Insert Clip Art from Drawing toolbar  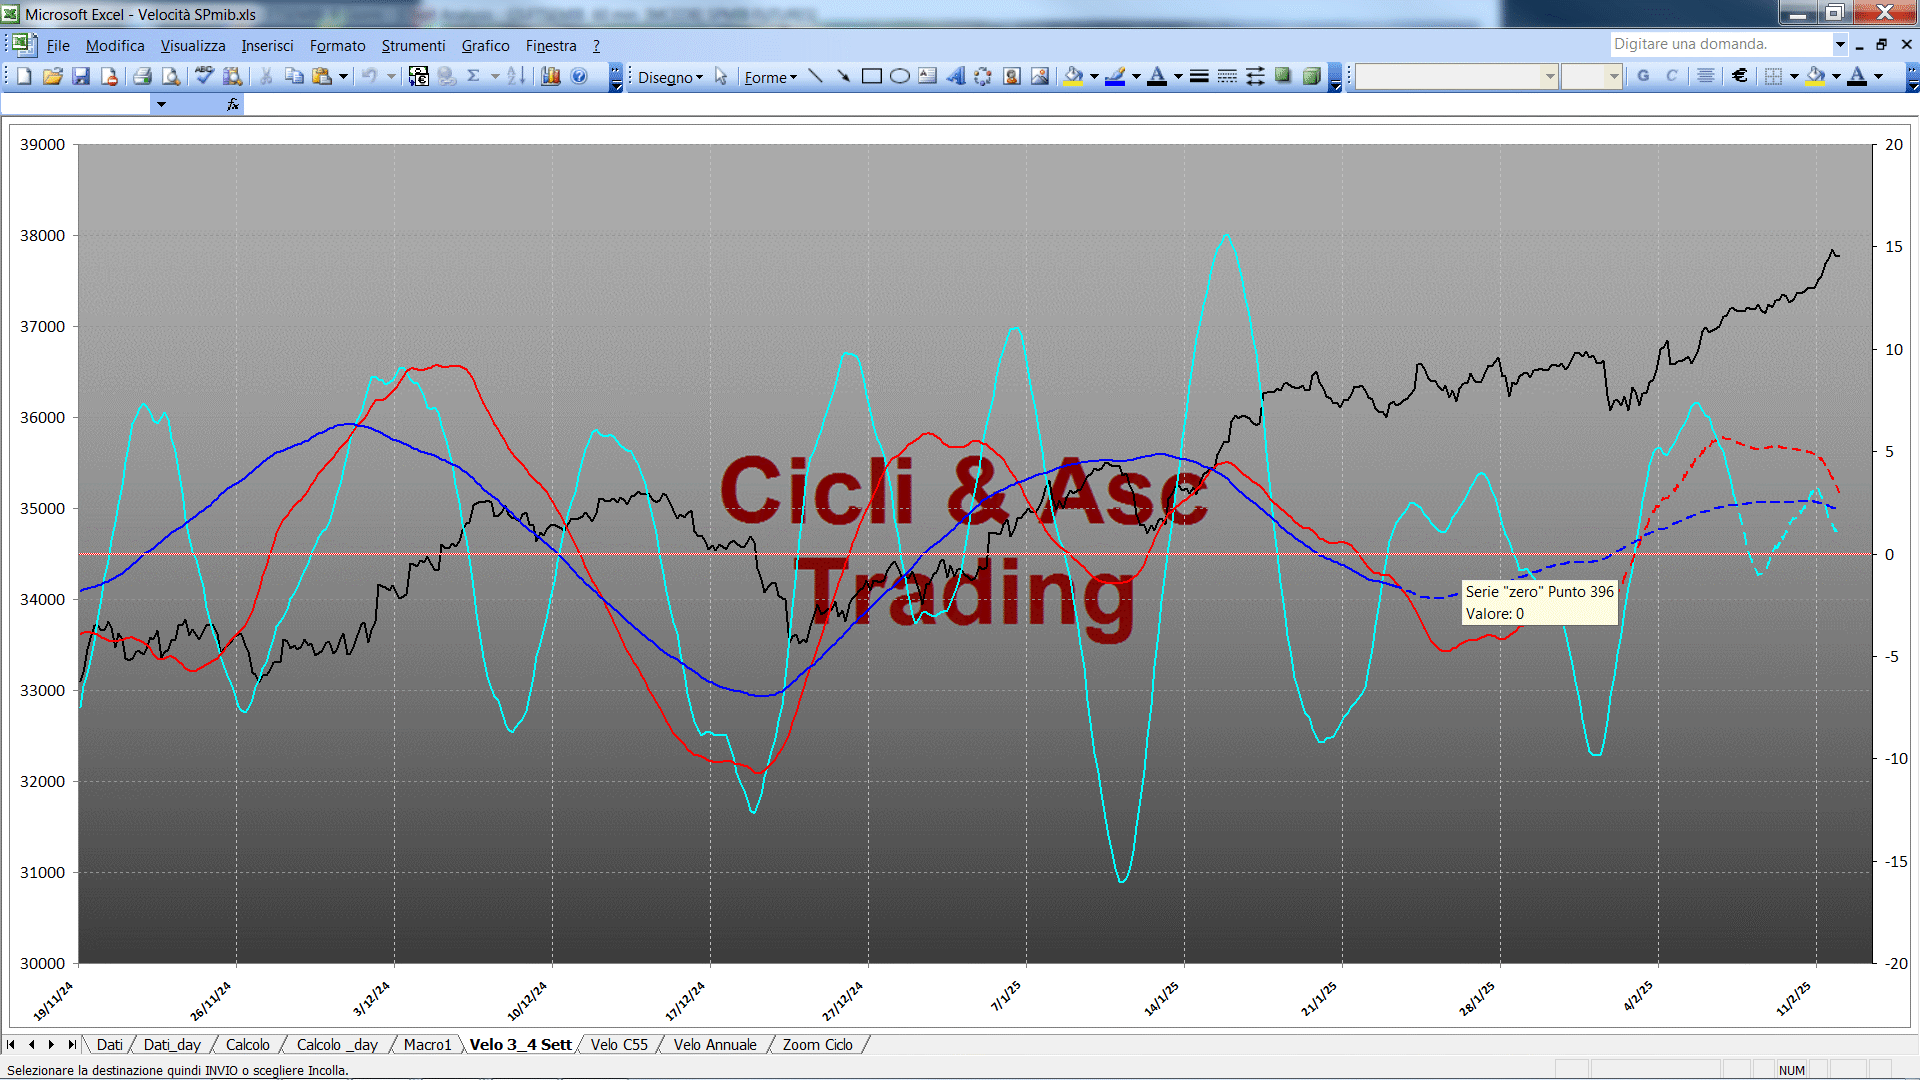pyautogui.click(x=1012, y=76)
